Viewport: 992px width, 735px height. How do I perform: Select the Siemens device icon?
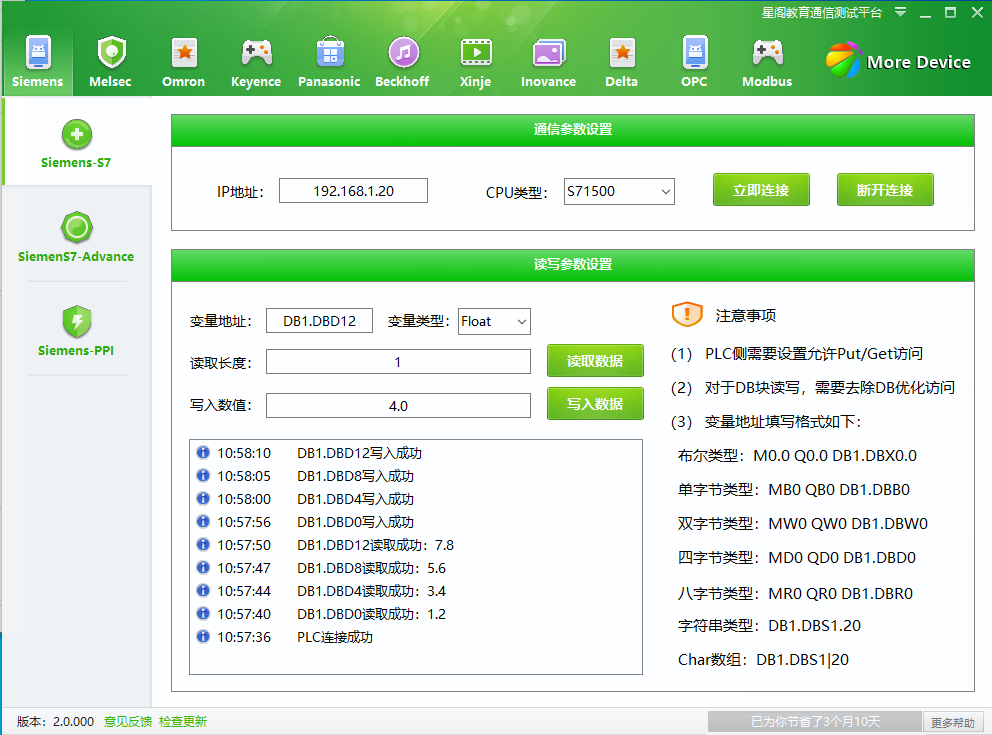pos(38,53)
